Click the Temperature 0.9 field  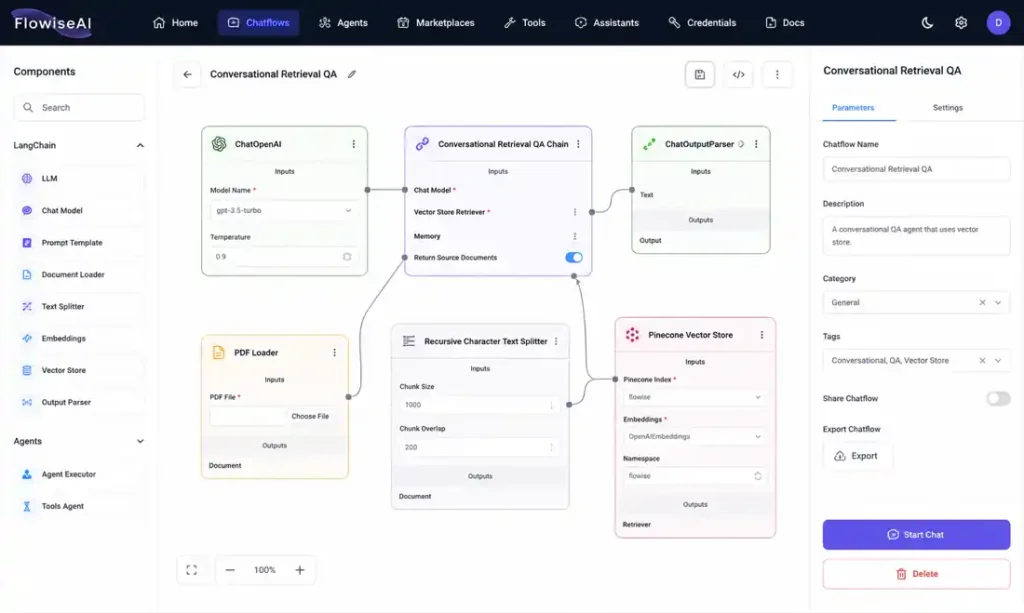pos(283,257)
